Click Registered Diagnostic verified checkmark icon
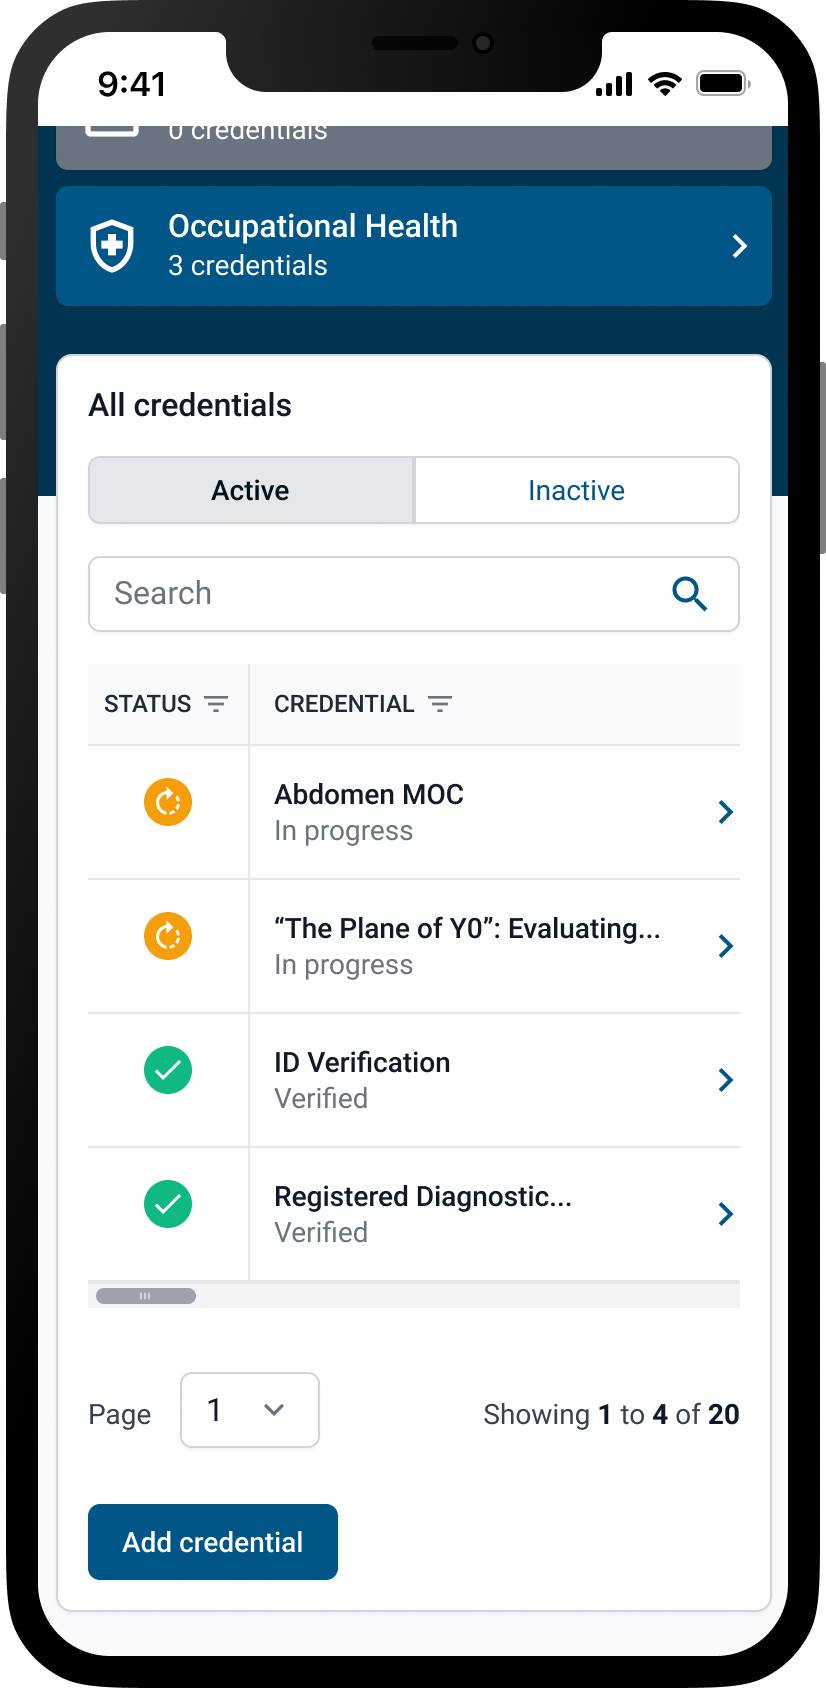The image size is (826, 1688). 168,1204
